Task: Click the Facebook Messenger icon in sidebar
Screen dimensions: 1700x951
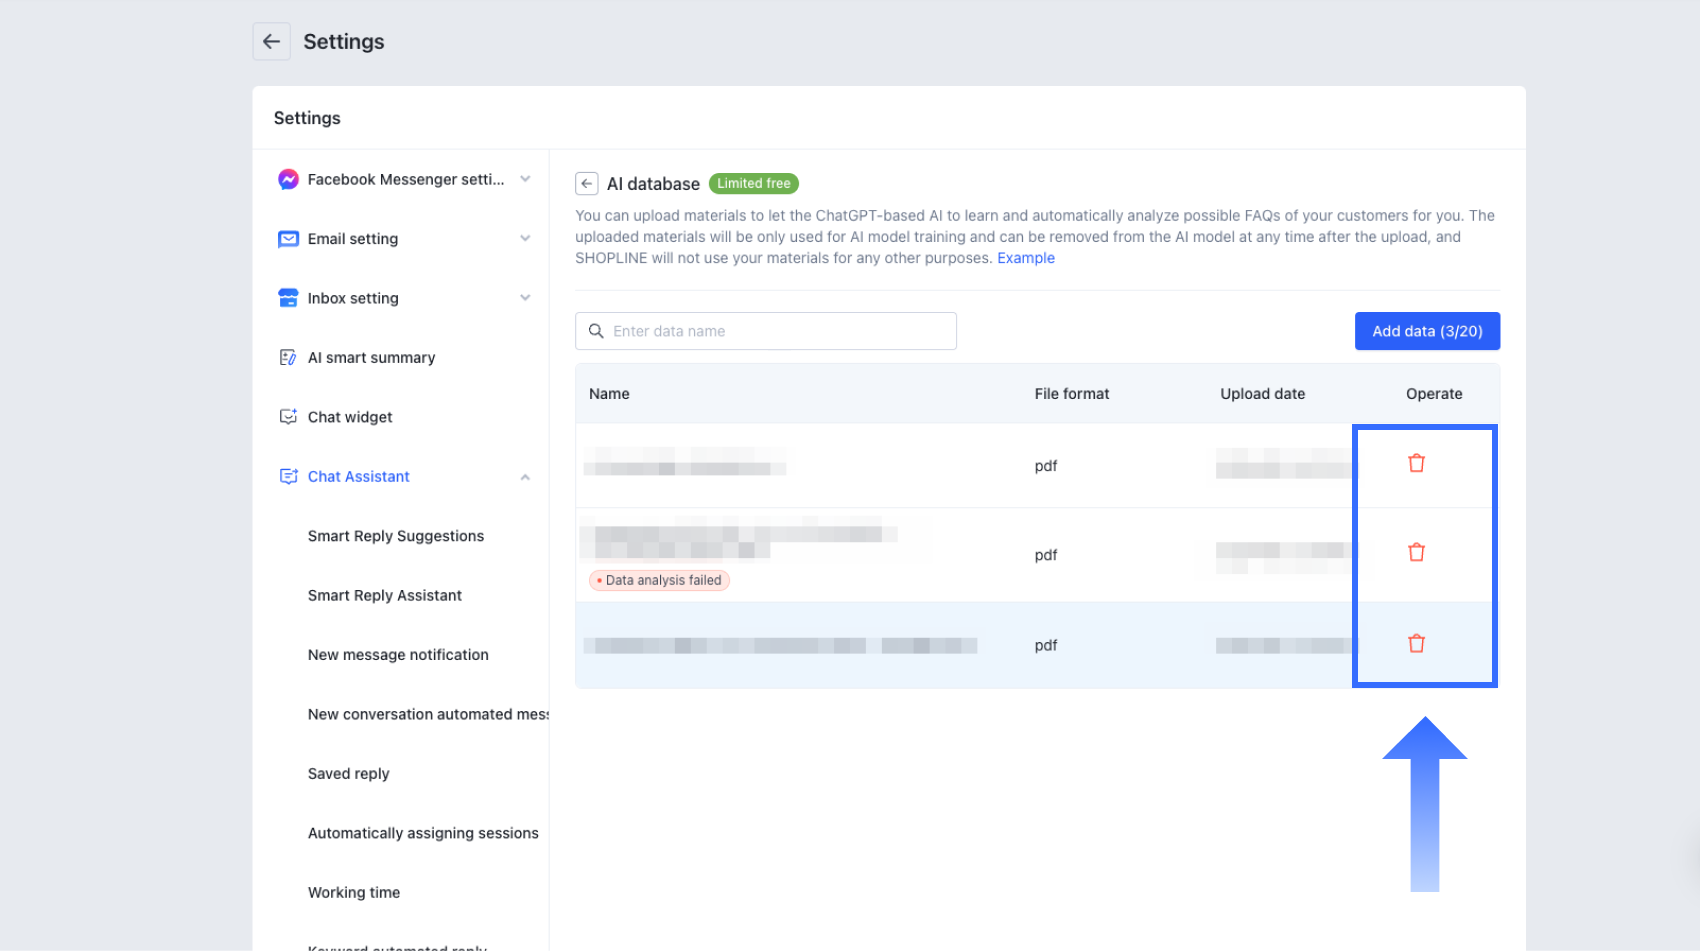Action: [x=288, y=179]
